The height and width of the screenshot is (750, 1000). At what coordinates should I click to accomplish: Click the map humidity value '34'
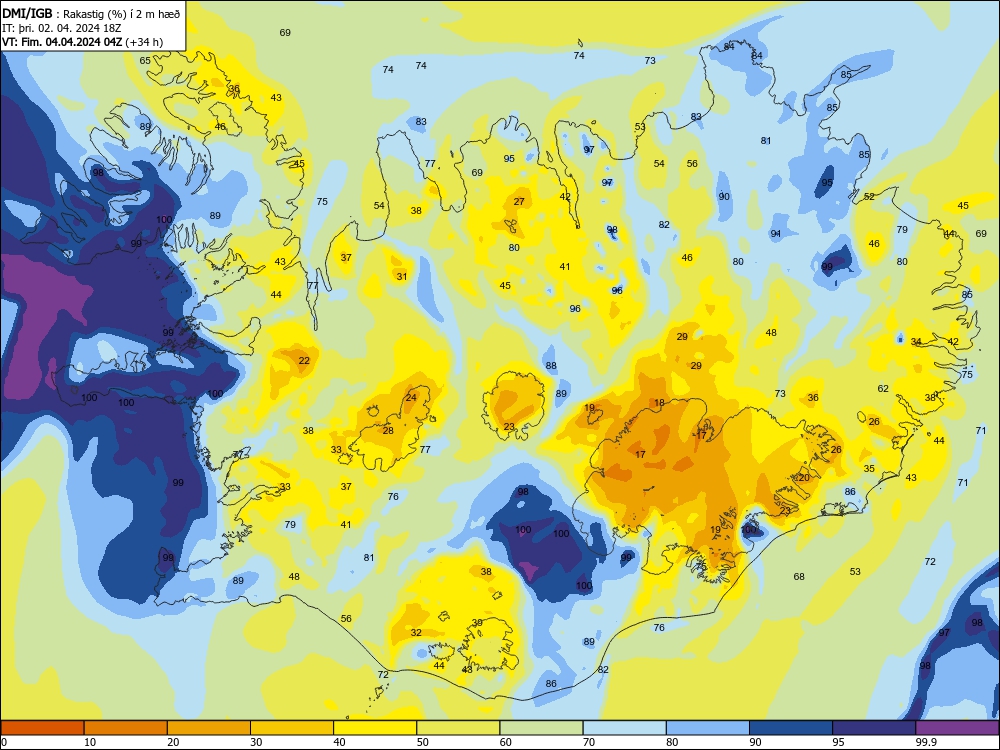(x=916, y=342)
